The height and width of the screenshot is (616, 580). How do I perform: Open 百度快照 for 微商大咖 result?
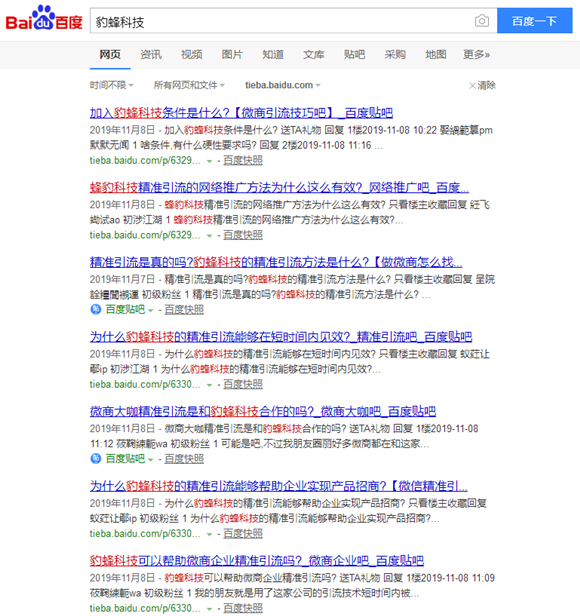click(x=184, y=459)
